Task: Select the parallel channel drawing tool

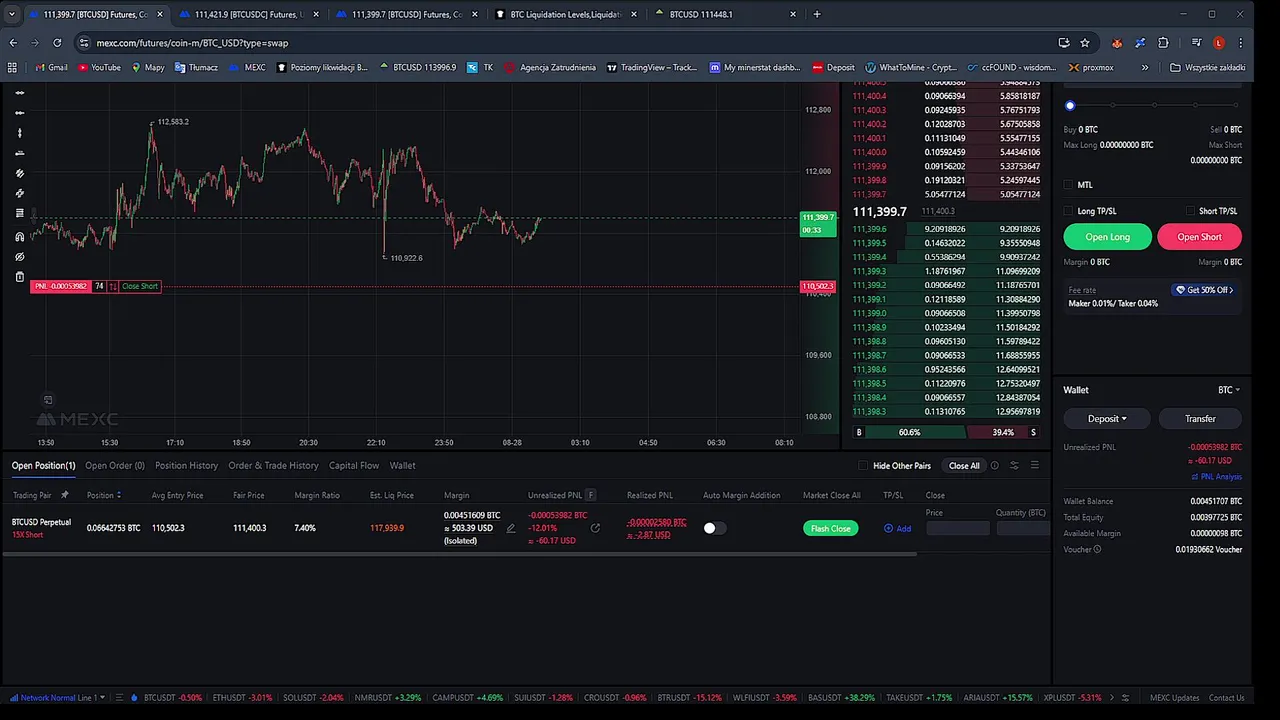Action: click(20, 173)
